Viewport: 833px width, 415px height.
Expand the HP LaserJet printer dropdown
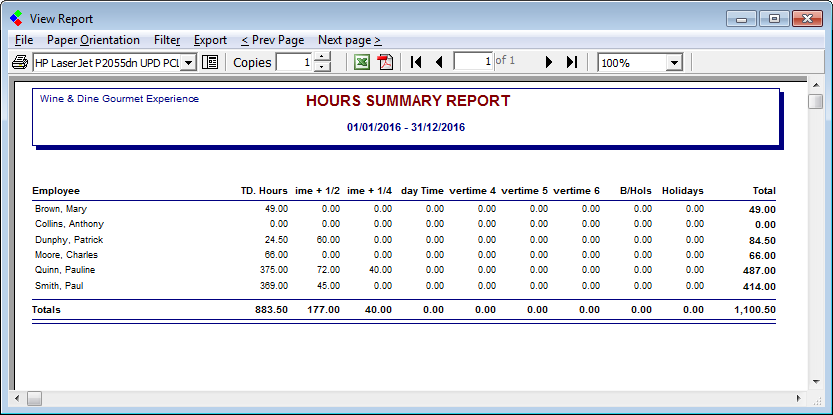tap(188, 62)
